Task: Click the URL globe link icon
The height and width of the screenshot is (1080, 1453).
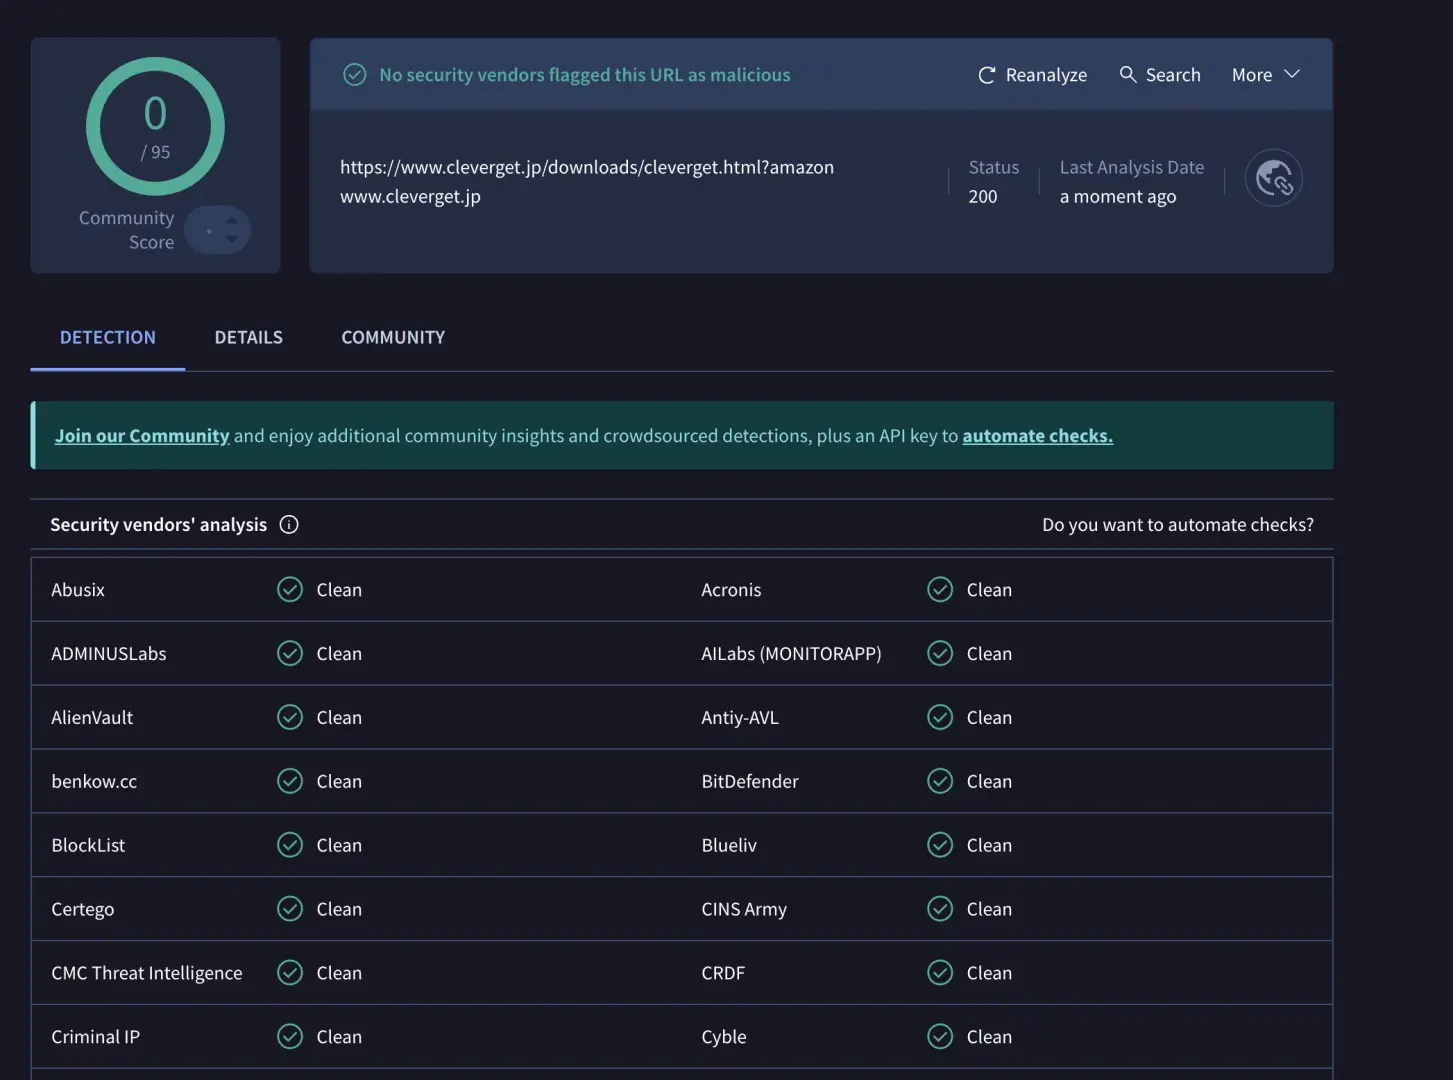Action: pyautogui.click(x=1273, y=178)
